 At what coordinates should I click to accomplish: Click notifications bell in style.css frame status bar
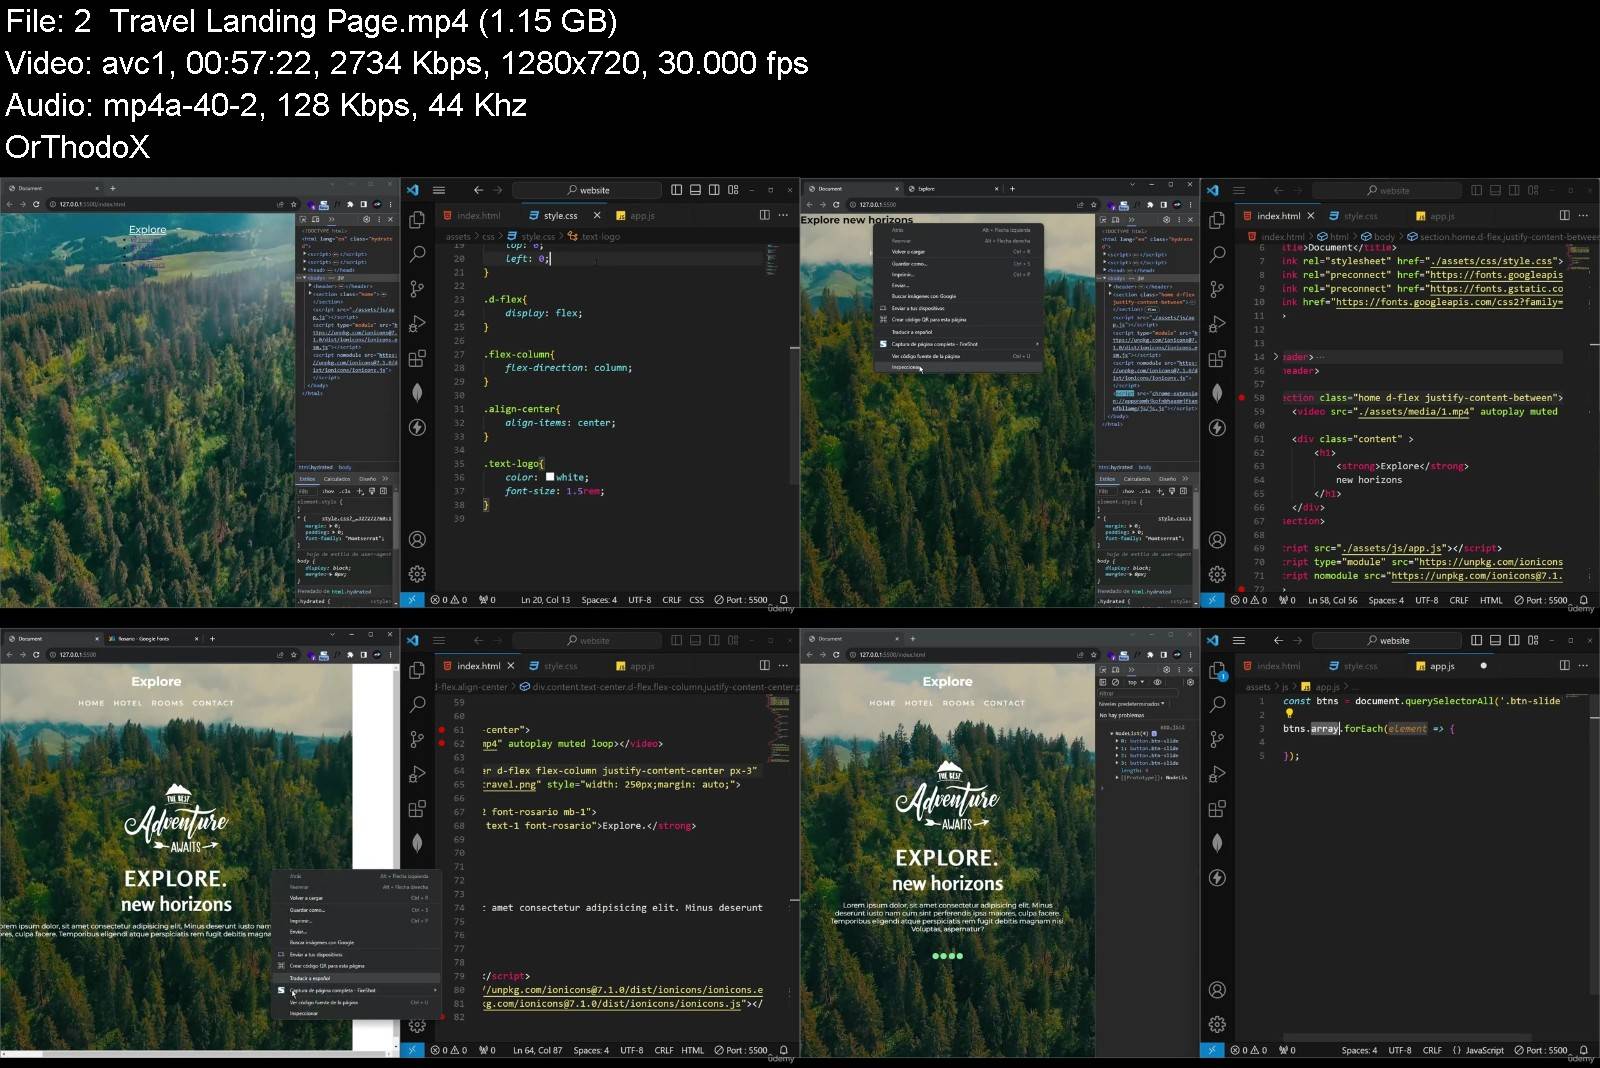(784, 600)
